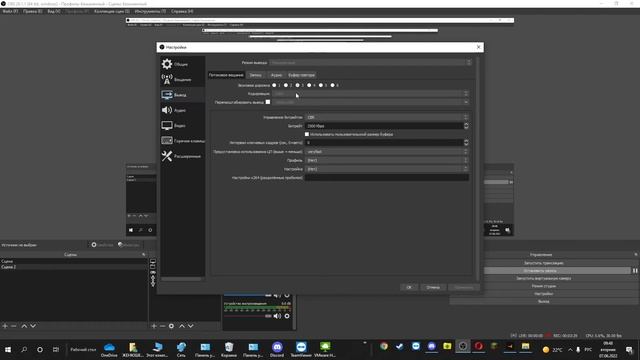The image size is (640, 360).
Task: Mute the bottom mixer channel with the speaker icon
Action: point(277,316)
